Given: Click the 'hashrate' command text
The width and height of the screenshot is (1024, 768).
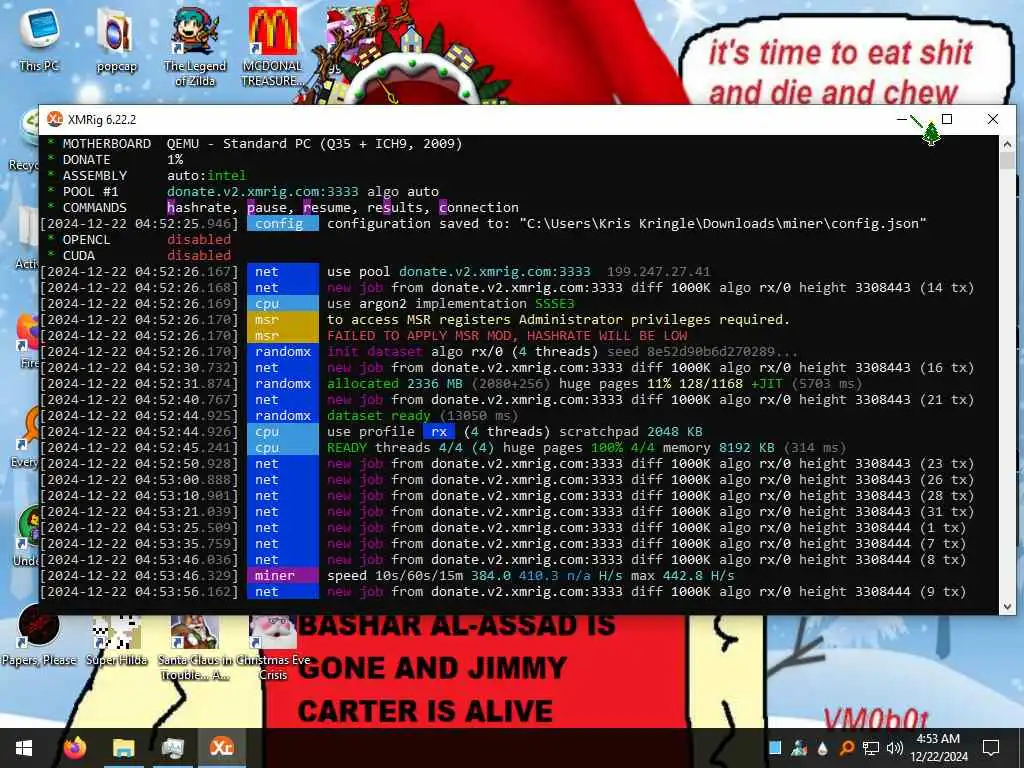Looking at the screenshot, I should click(x=202, y=208).
